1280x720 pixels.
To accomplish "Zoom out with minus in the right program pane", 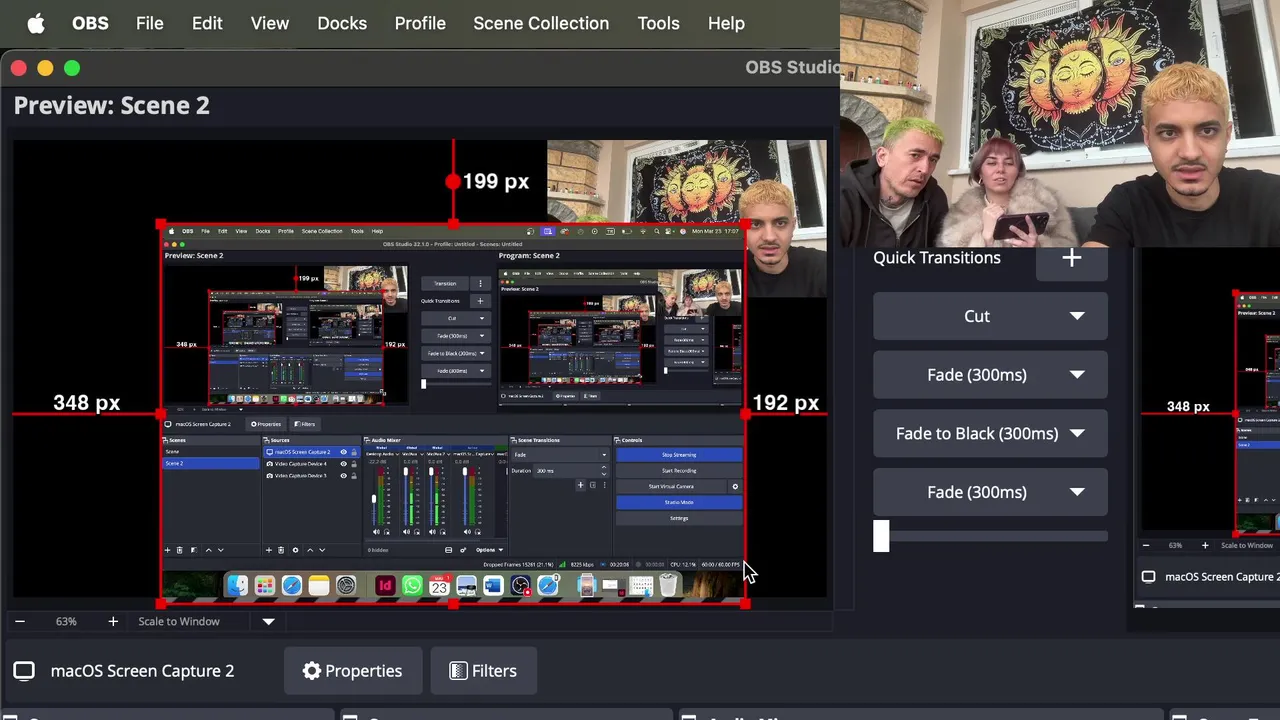I will [1146, 545].
